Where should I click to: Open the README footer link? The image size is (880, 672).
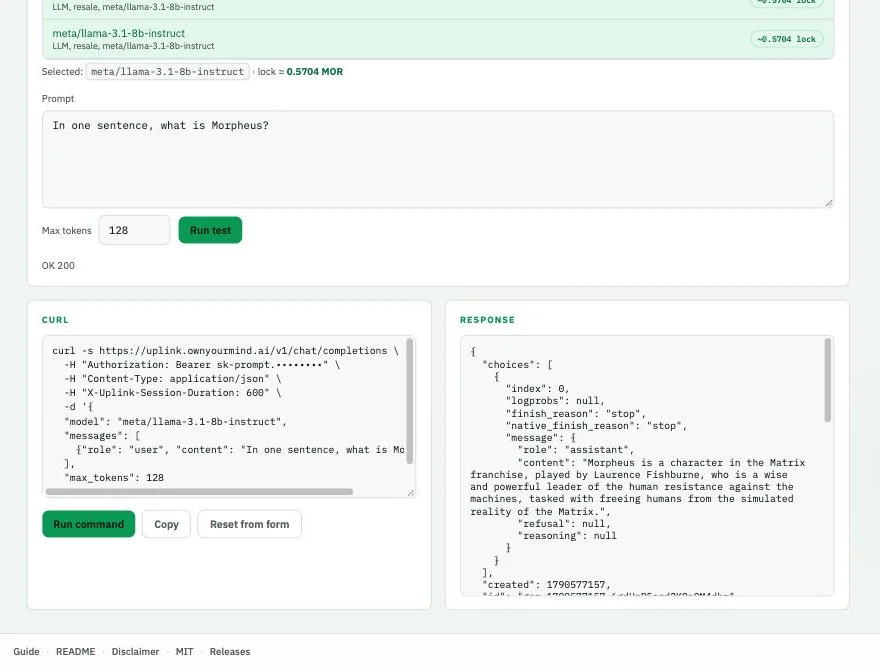75,651
